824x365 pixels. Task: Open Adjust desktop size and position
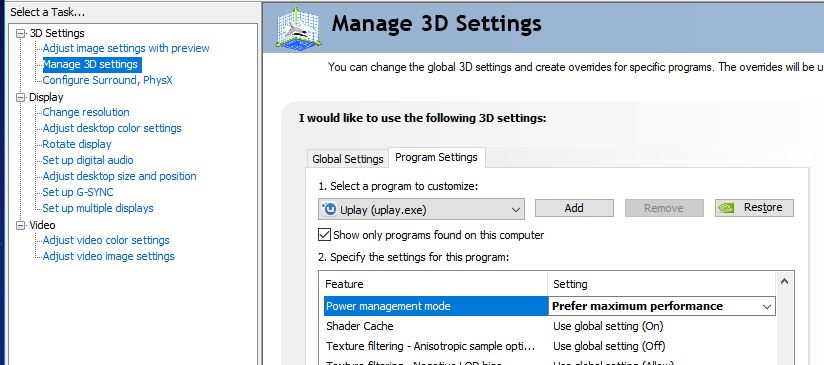coord(119,176)
